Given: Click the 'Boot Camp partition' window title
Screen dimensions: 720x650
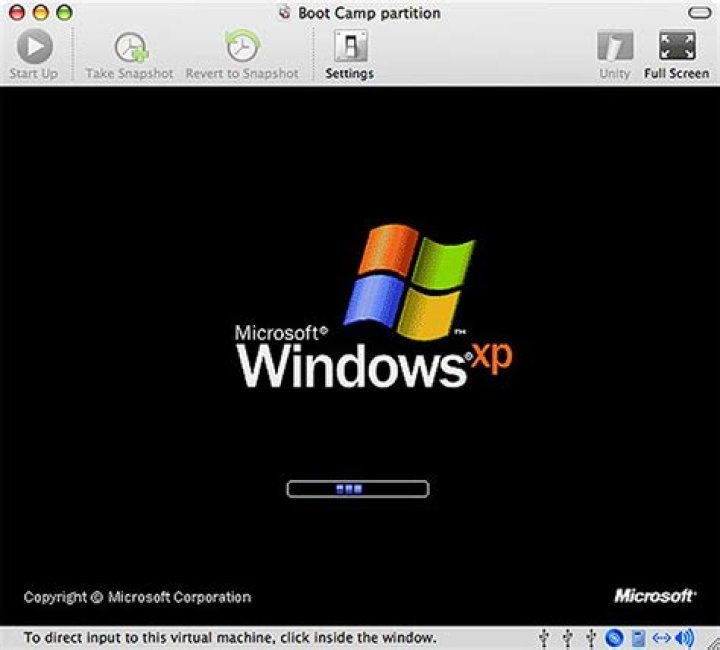Looking at the screenshot, I should [x=369, y=13].
